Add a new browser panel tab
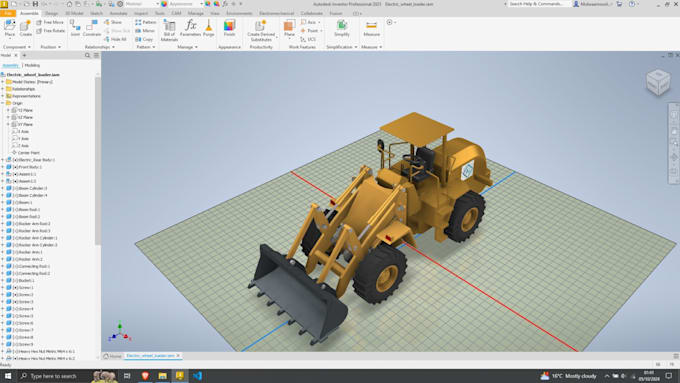This screenshot has width=680, height=383. coord(24,56)
